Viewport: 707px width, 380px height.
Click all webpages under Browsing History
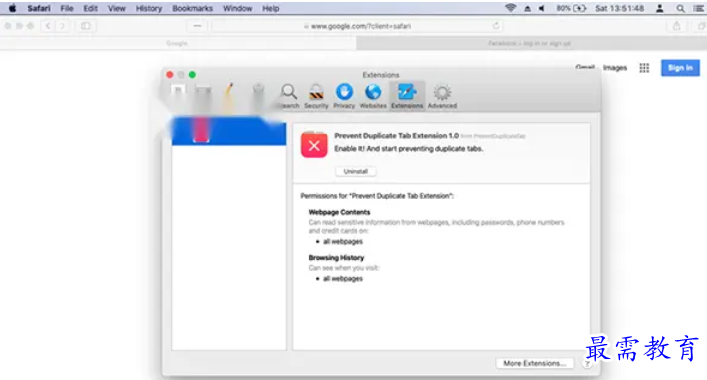[x=343, y=279]
